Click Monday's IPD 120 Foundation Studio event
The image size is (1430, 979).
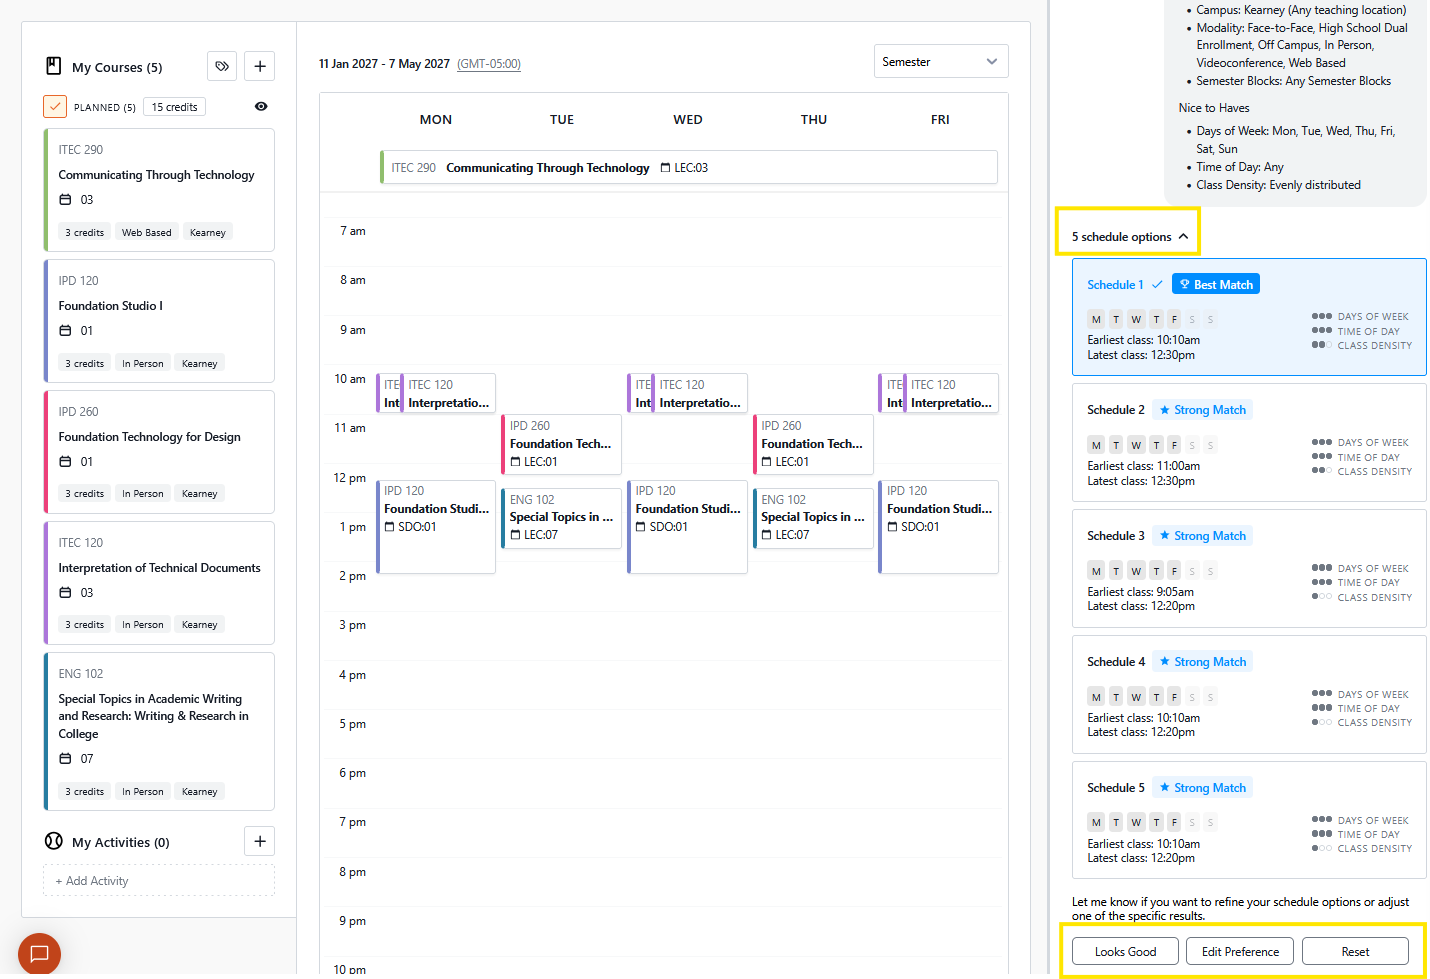pos(435,527)
